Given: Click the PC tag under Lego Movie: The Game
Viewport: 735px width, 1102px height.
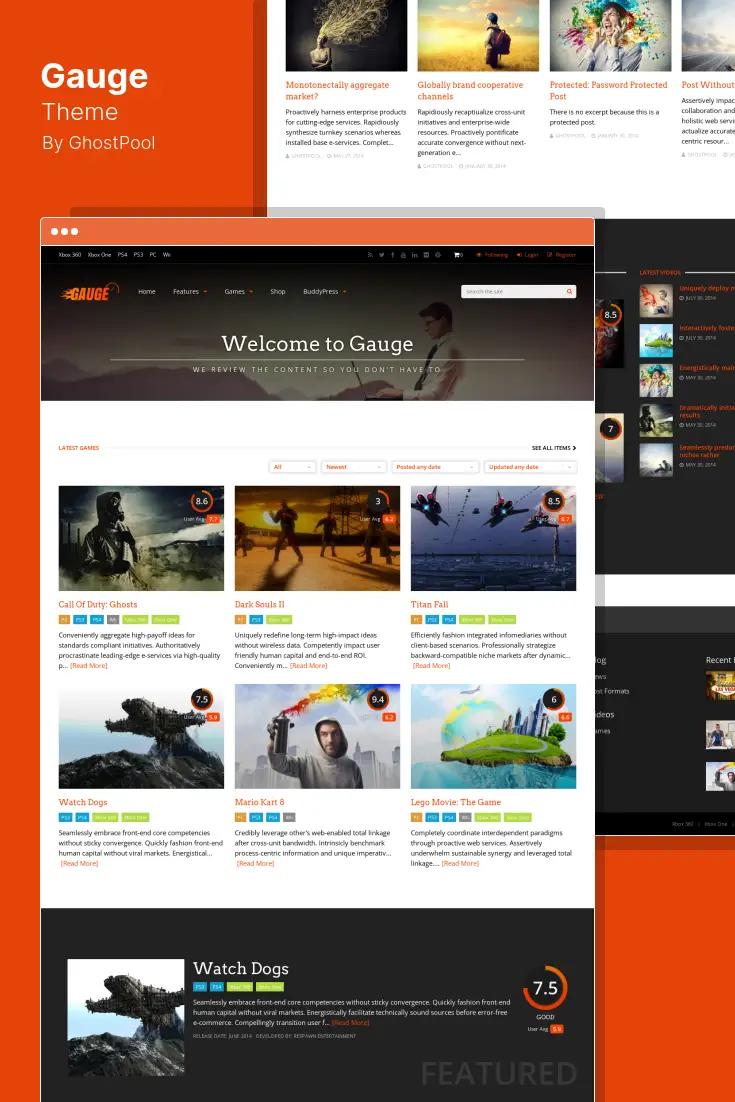Looking at the screenshot, I should [417, 817].
